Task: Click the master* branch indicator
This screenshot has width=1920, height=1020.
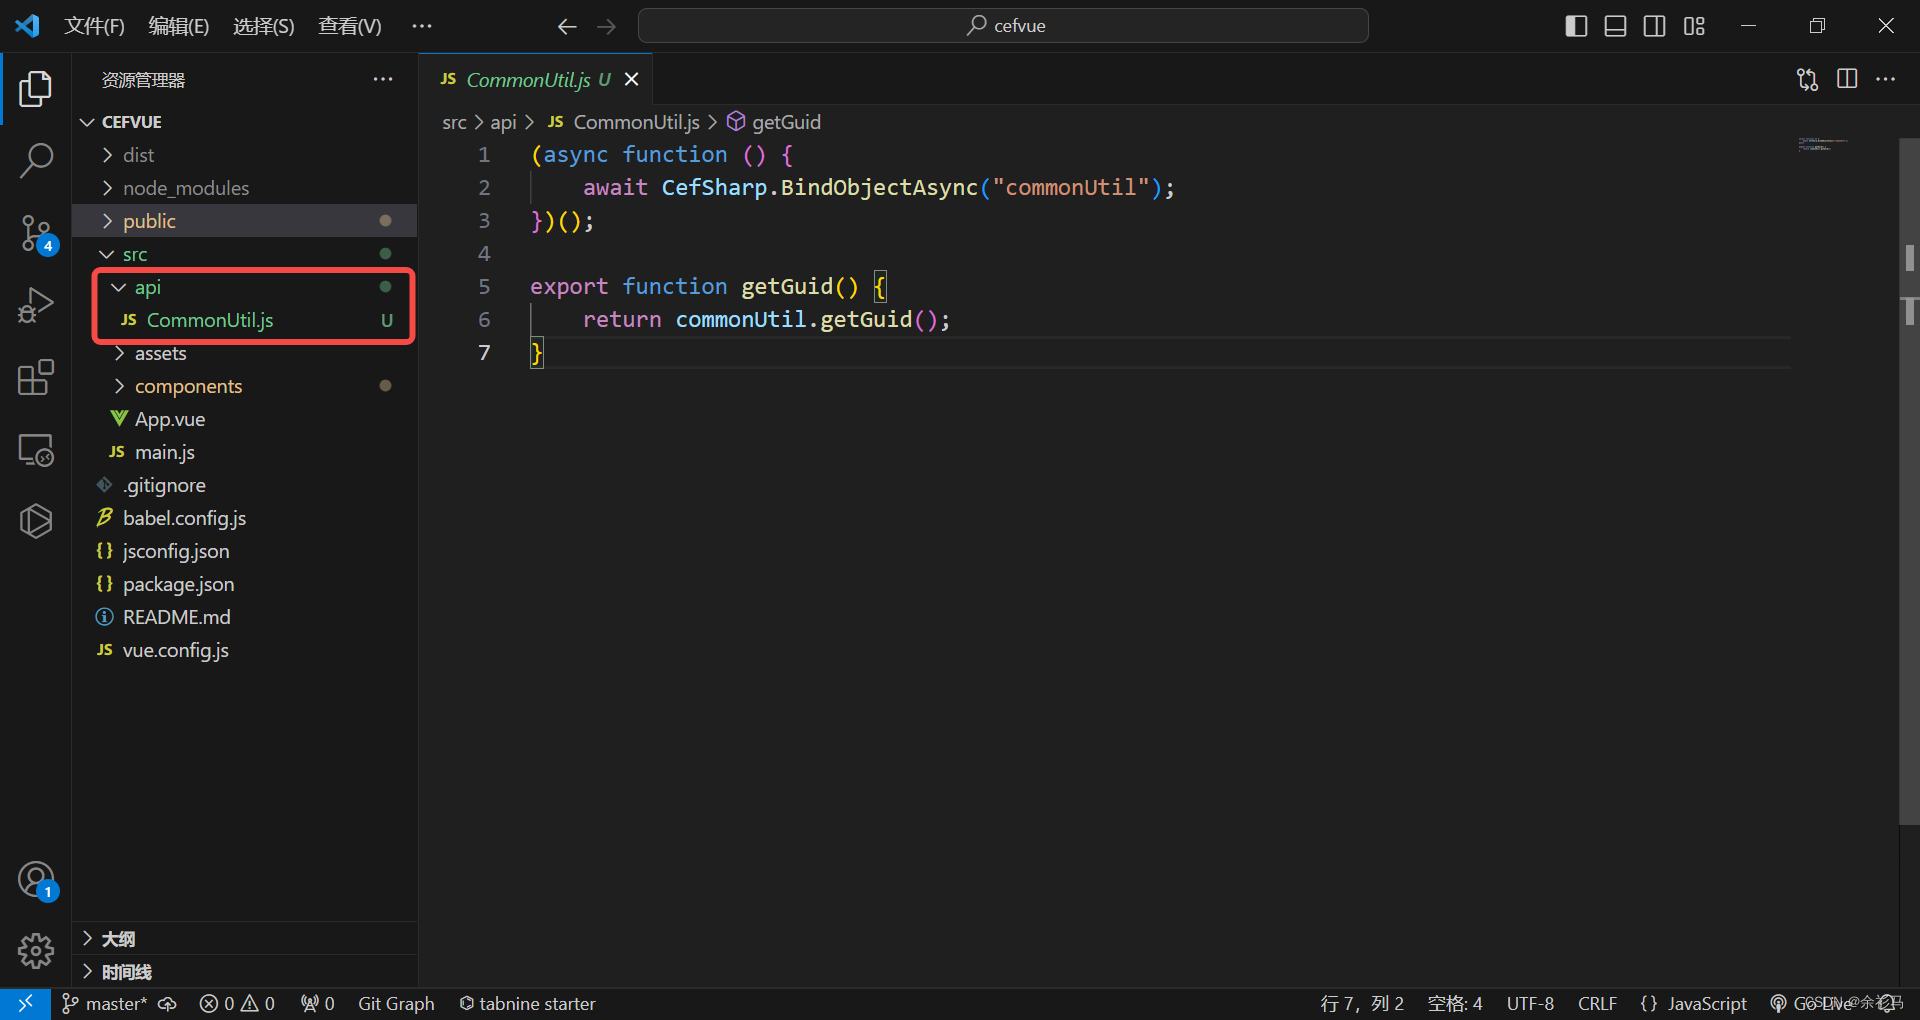Action: (113, 1003)
